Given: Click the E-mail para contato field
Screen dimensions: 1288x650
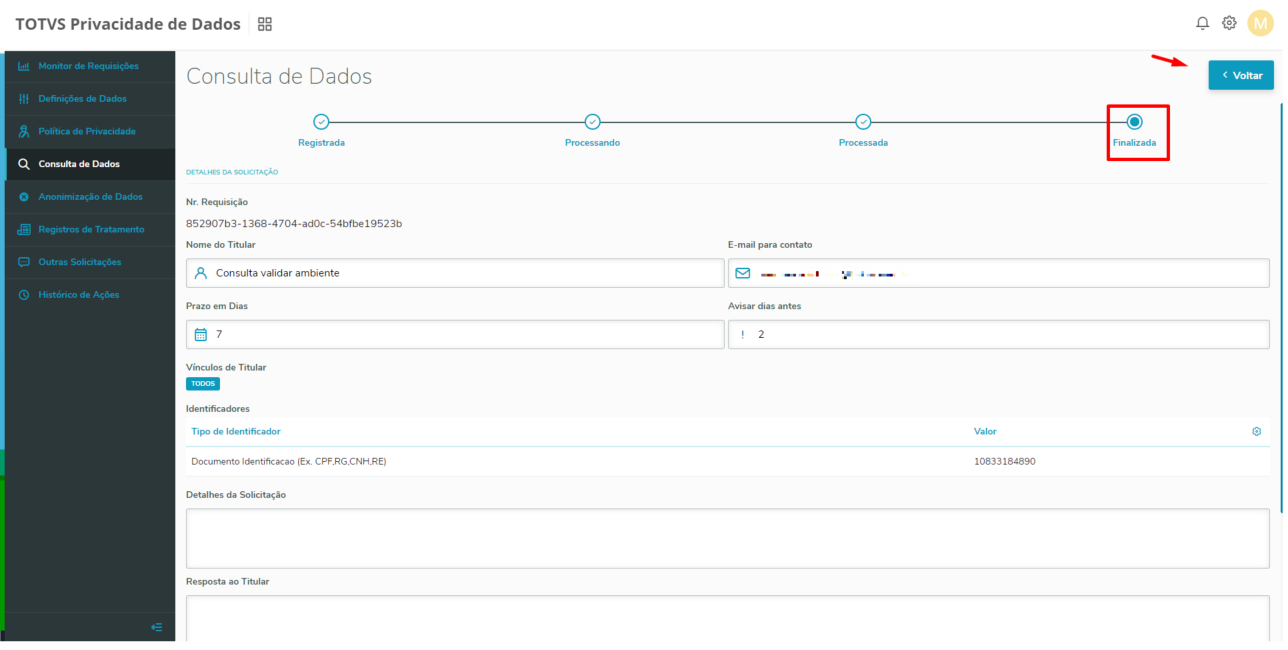Looking at the screenshot, I should point(999,273).
